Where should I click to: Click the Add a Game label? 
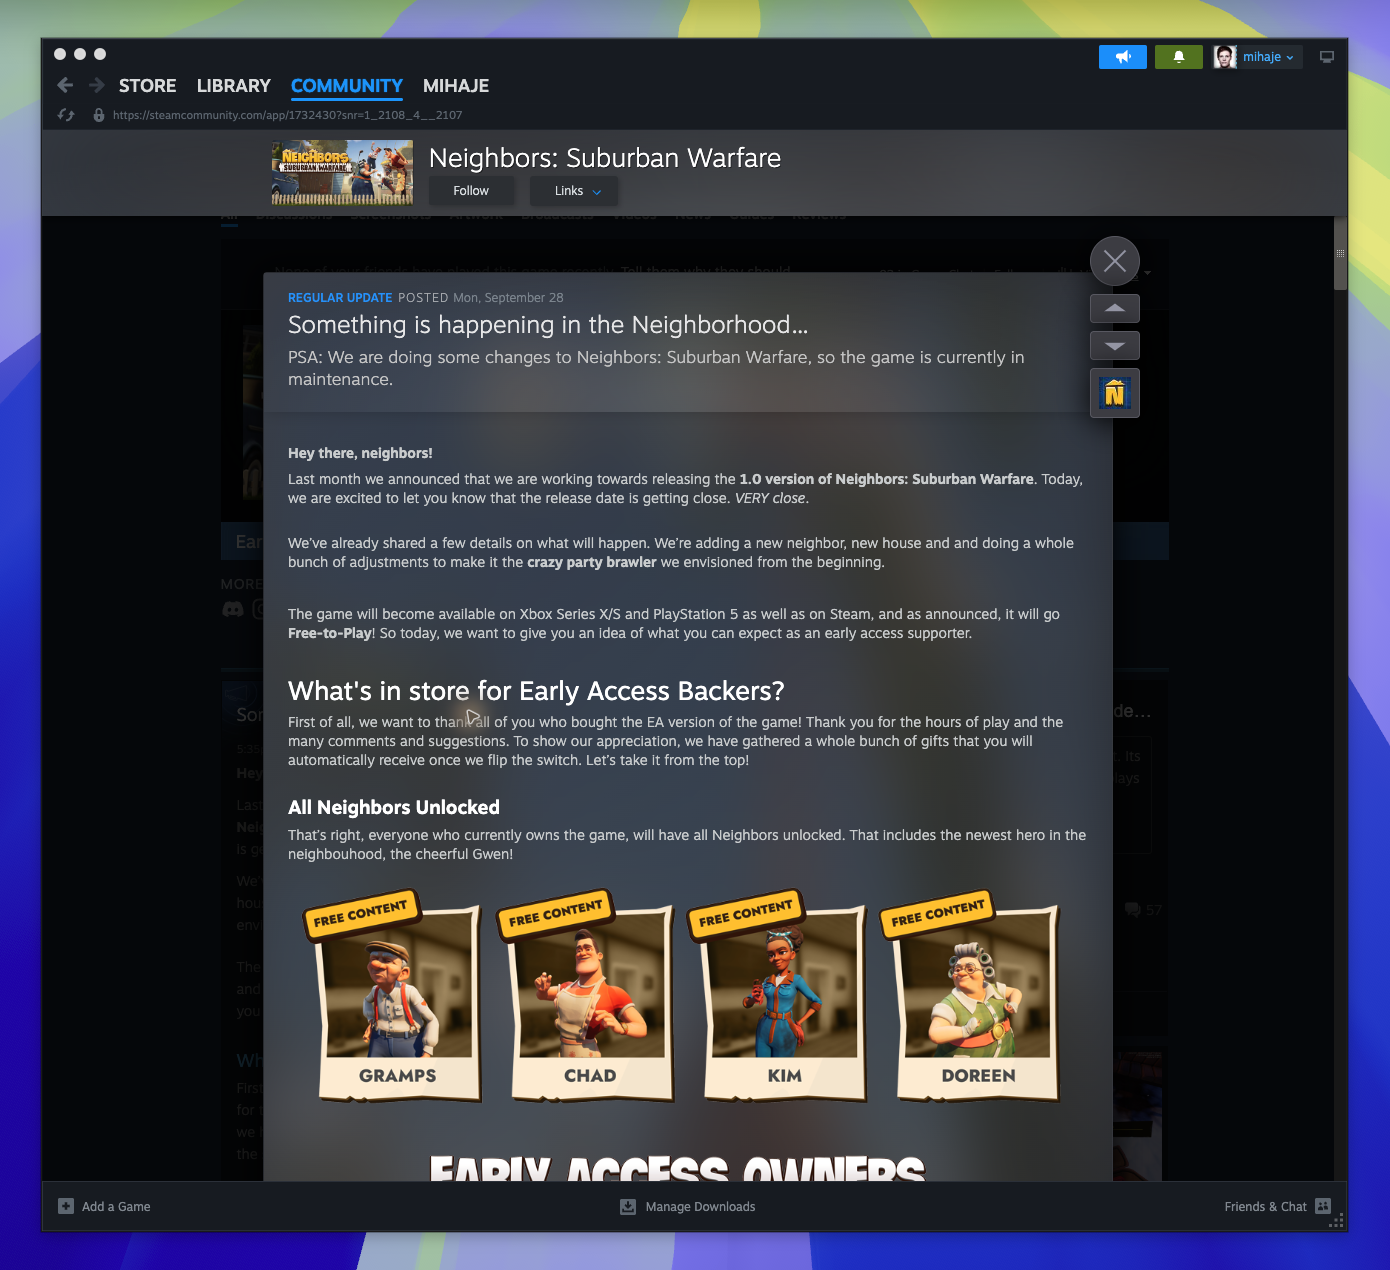click(116, 1207)
